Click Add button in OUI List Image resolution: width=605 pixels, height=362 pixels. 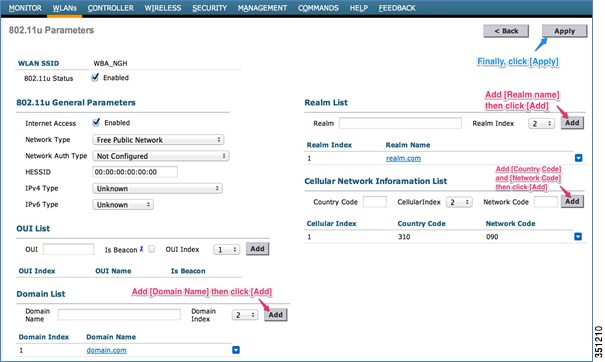click(257, 249)
